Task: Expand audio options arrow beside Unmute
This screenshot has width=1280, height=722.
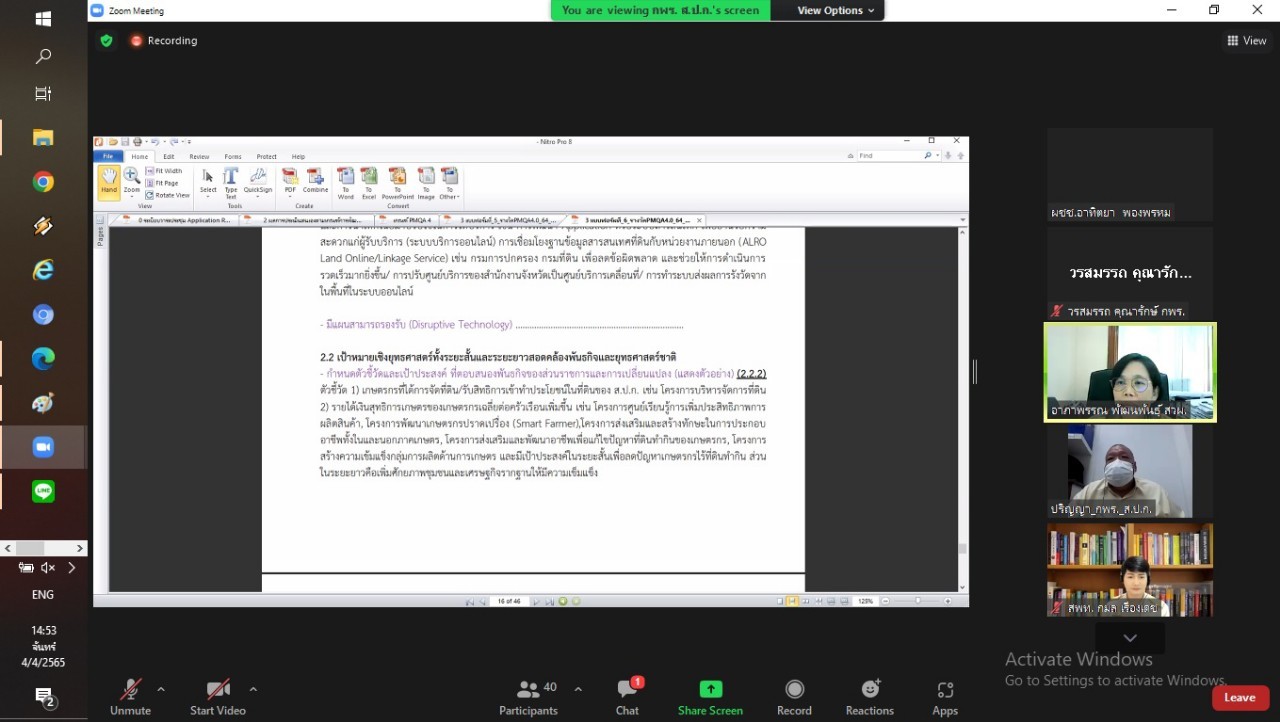Action: 161,689
